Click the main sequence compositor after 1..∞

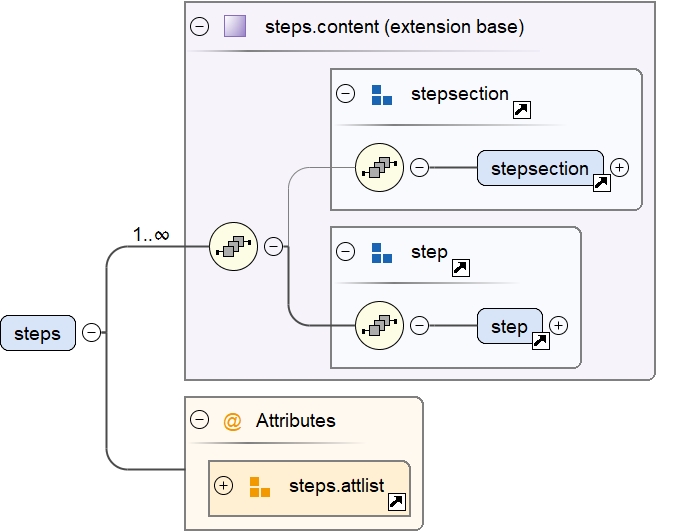point(233,246)
